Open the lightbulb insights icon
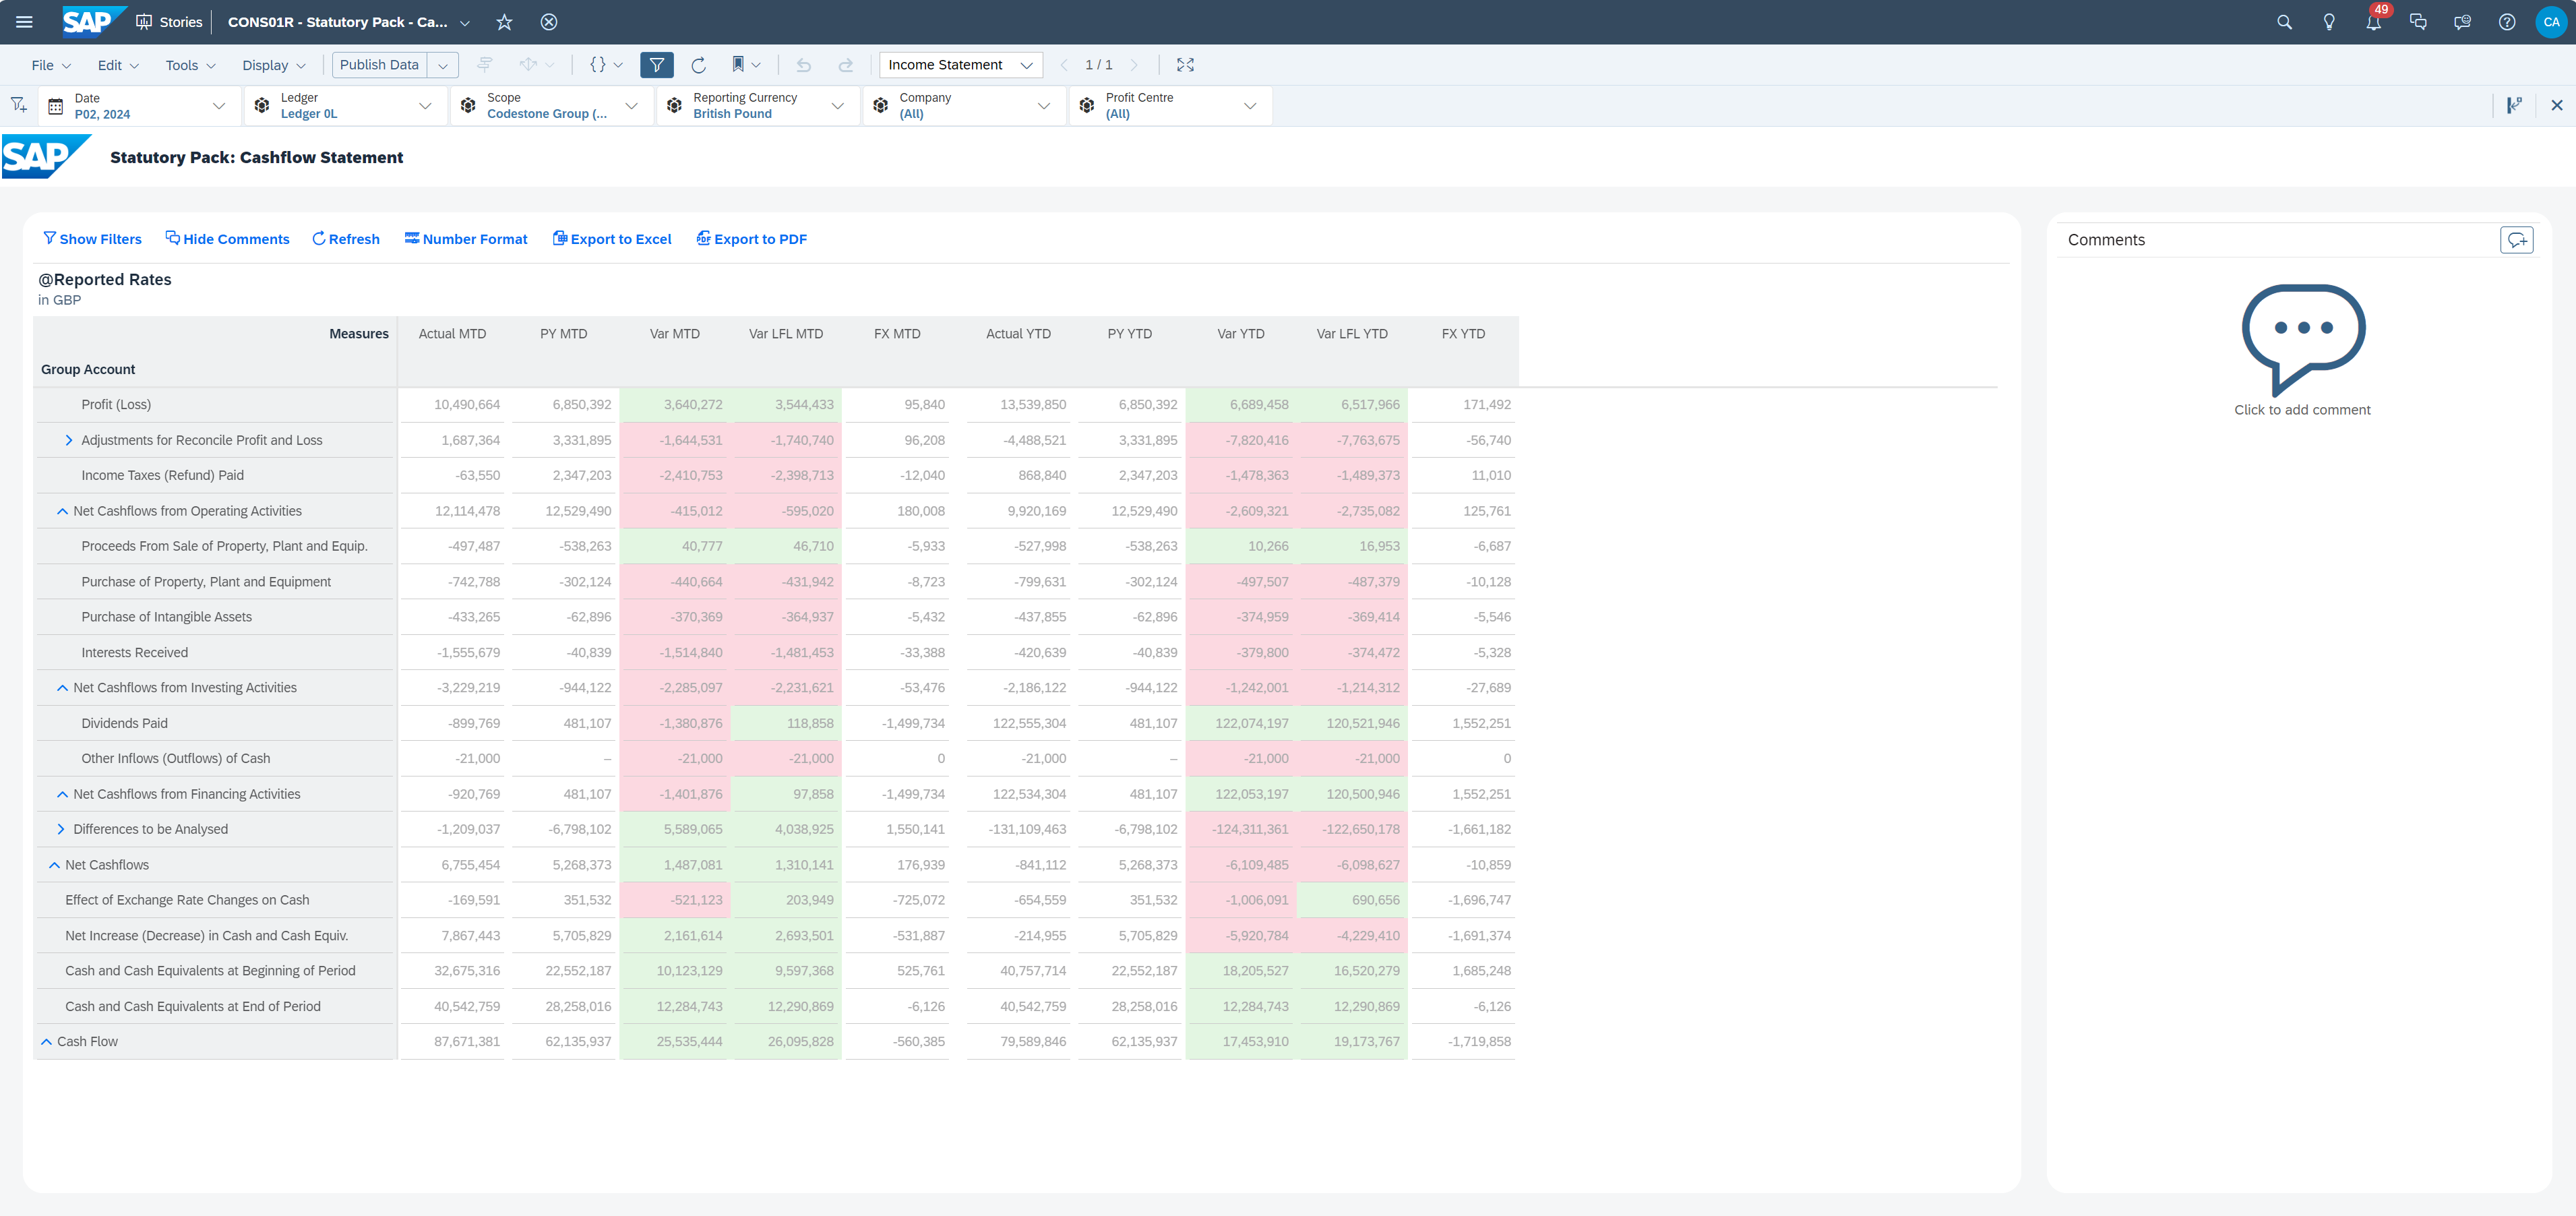Screen dimensions: 2576x1216 coord(2329,22)
